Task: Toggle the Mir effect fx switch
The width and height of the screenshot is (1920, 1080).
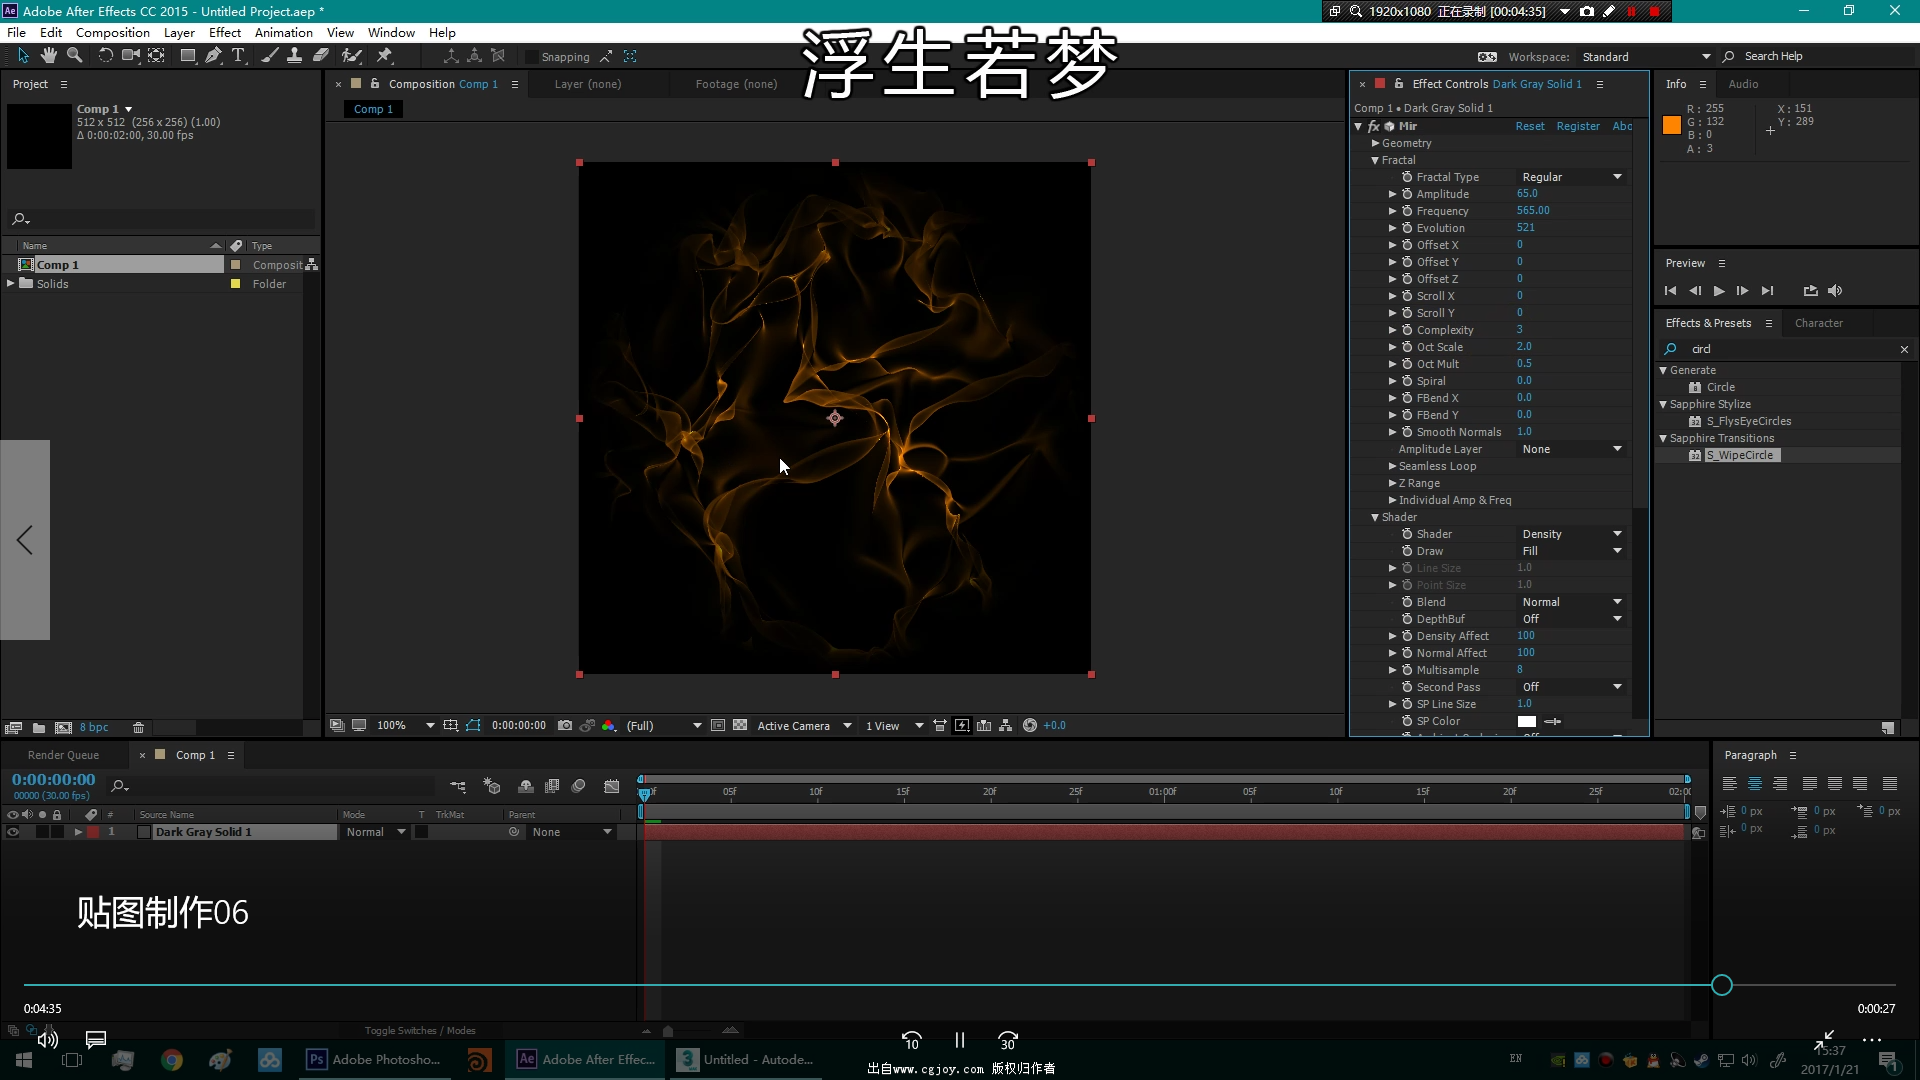Action: [1374, 126]
